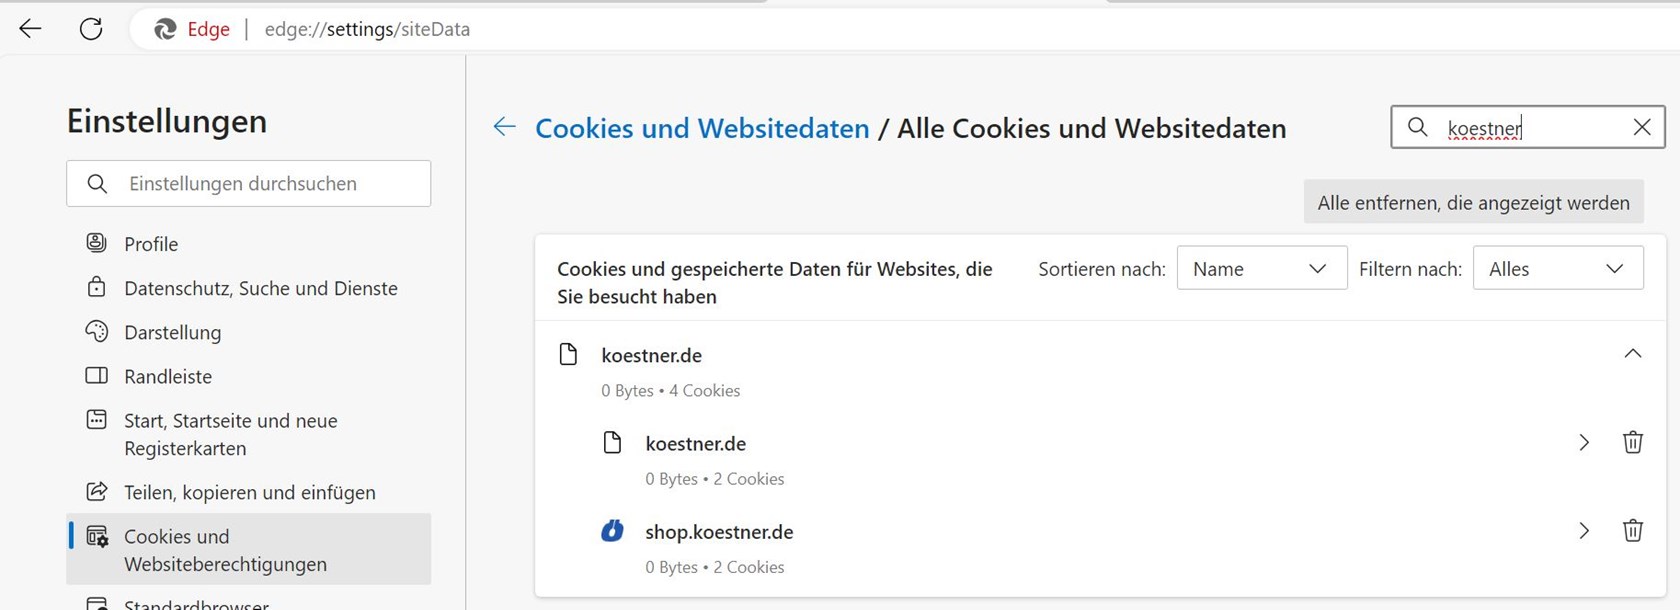Expand details of shop.koestner.de entry
The image size is (1680, 610).
1584,531
